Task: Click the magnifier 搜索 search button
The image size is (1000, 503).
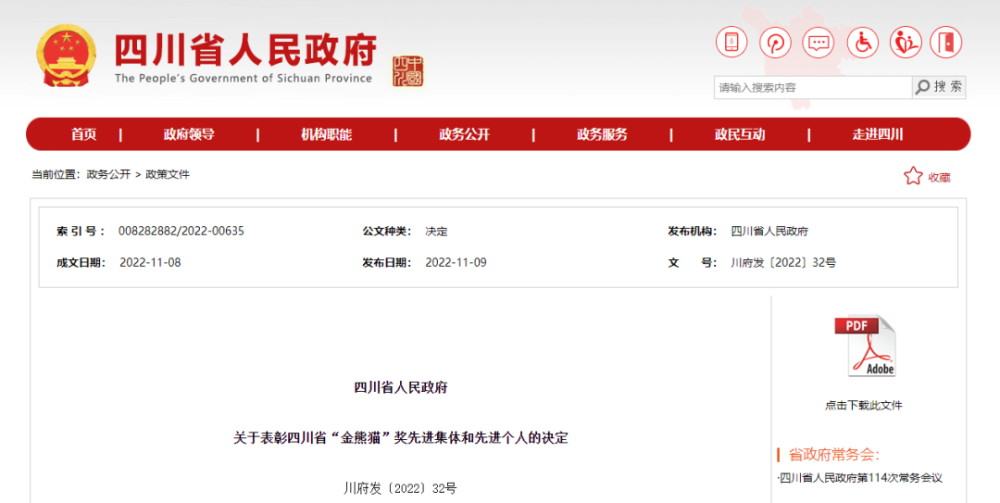Action: pyautogui.click(x=939, y=87)
